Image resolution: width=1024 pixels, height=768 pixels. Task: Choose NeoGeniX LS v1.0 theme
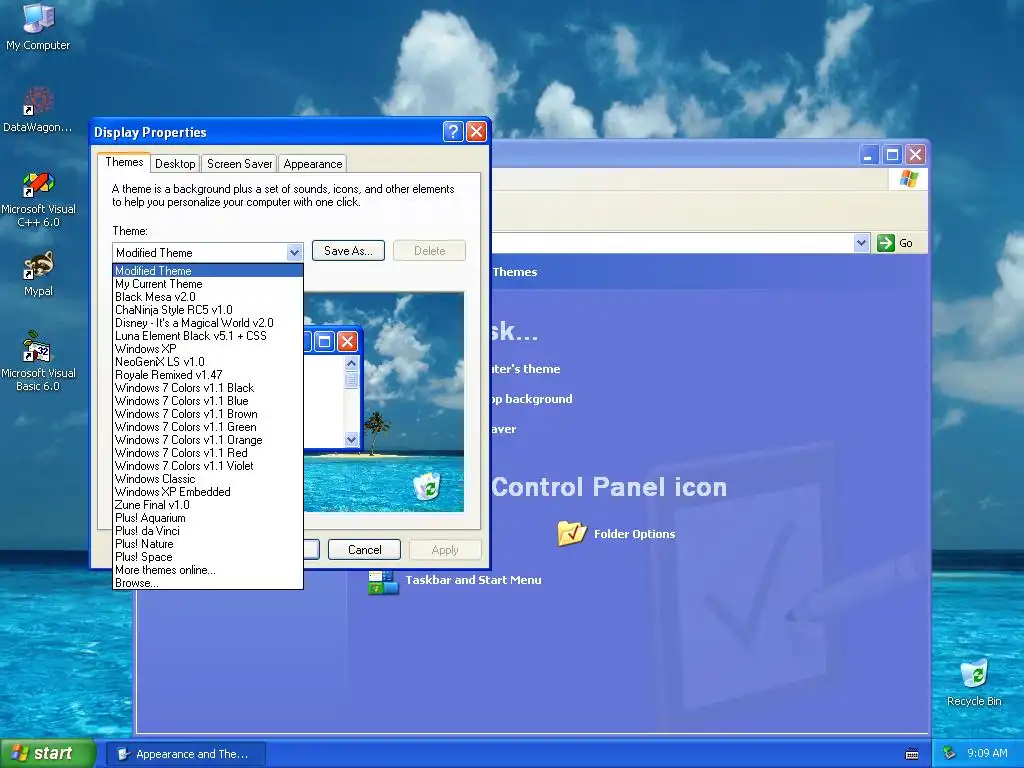pyautogui.click(x=208, y=362)
